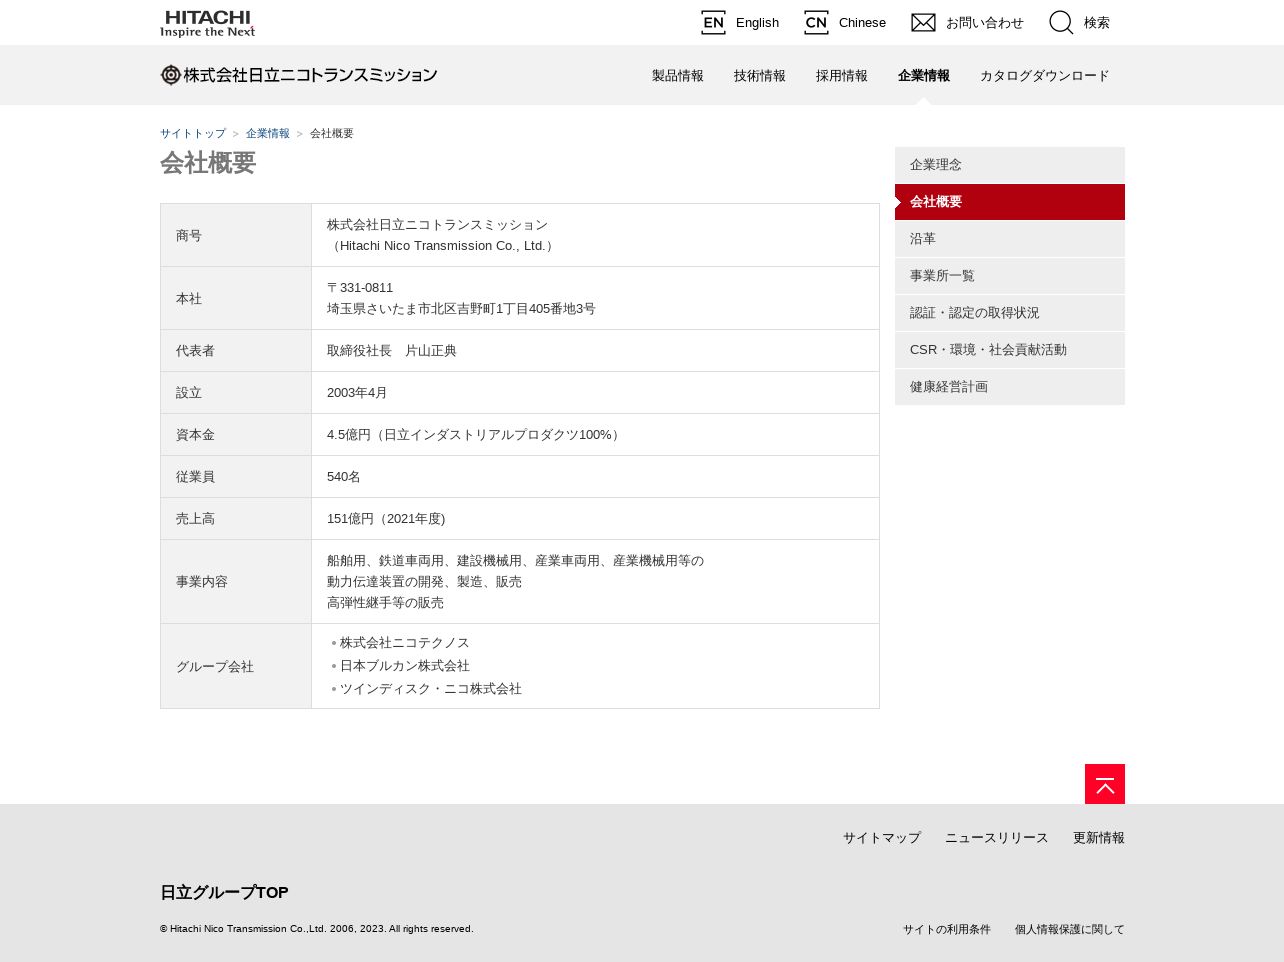This screenshot has height=962, width=1284.
Task: Select CSR・環境・社会貢献活動 in side menu
Action: click(x=1010, y=350)
